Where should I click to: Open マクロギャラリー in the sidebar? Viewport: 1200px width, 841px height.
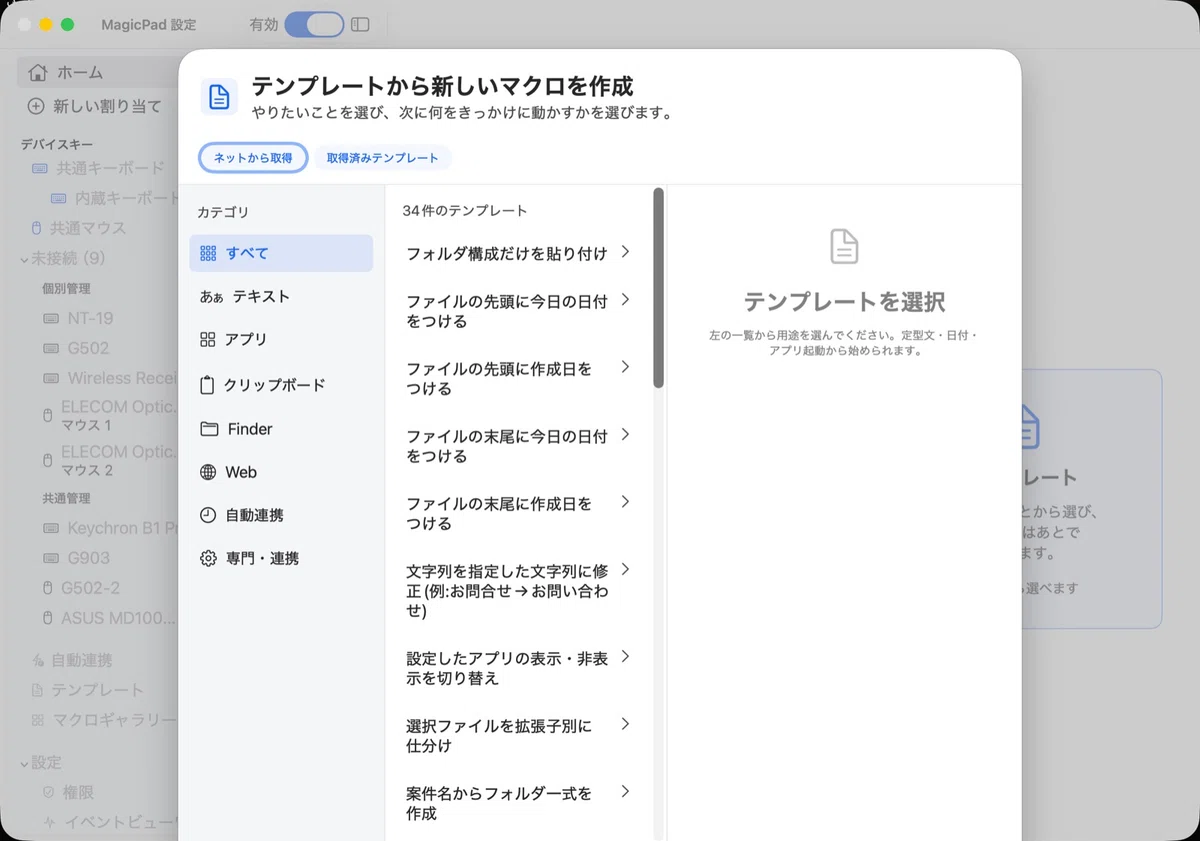pos(114,720)
